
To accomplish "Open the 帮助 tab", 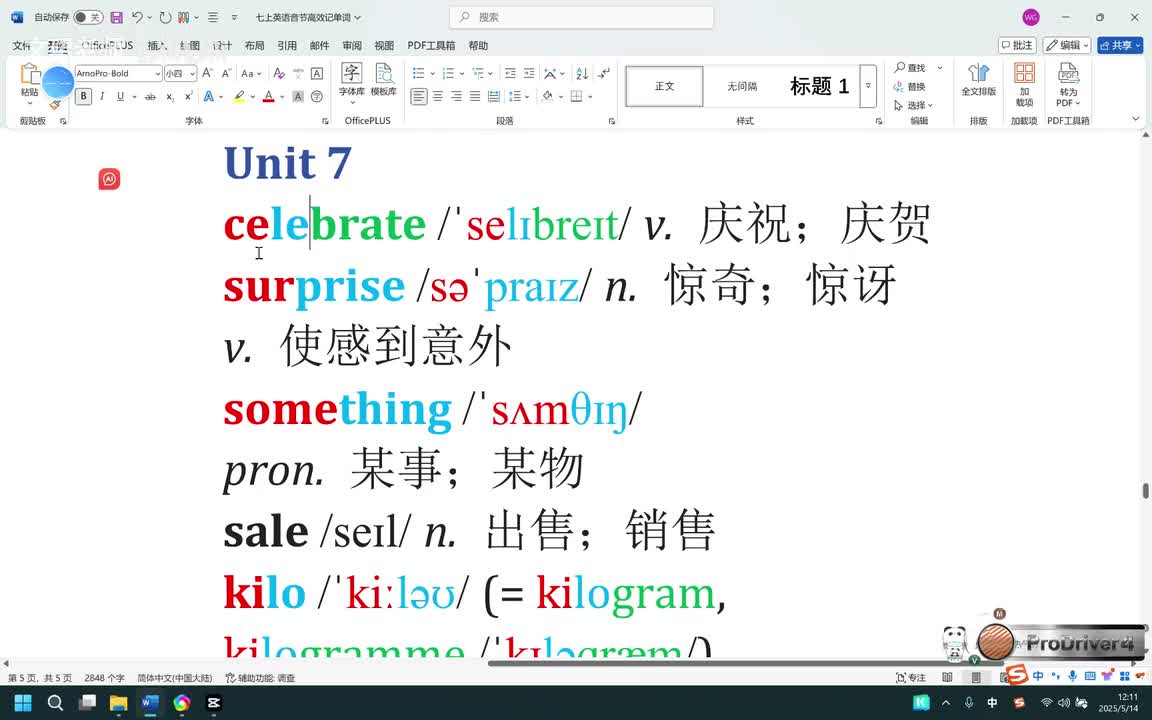I will [478, 46].
